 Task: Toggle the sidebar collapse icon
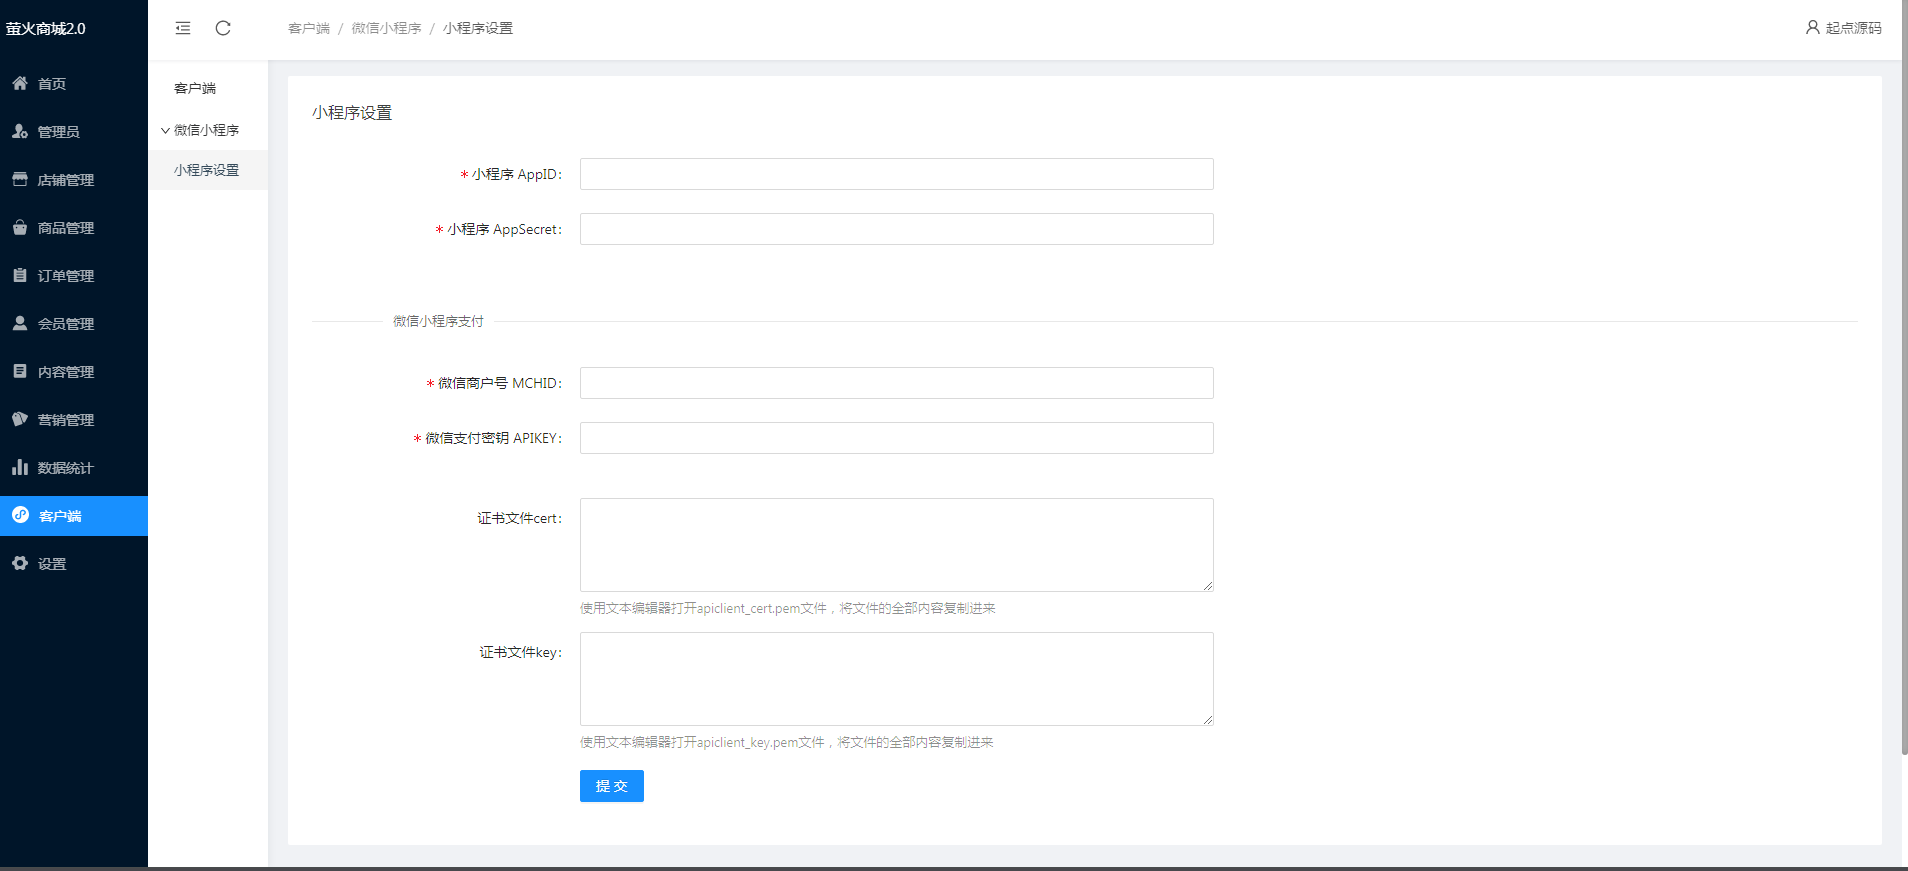(x=183, y=28)
